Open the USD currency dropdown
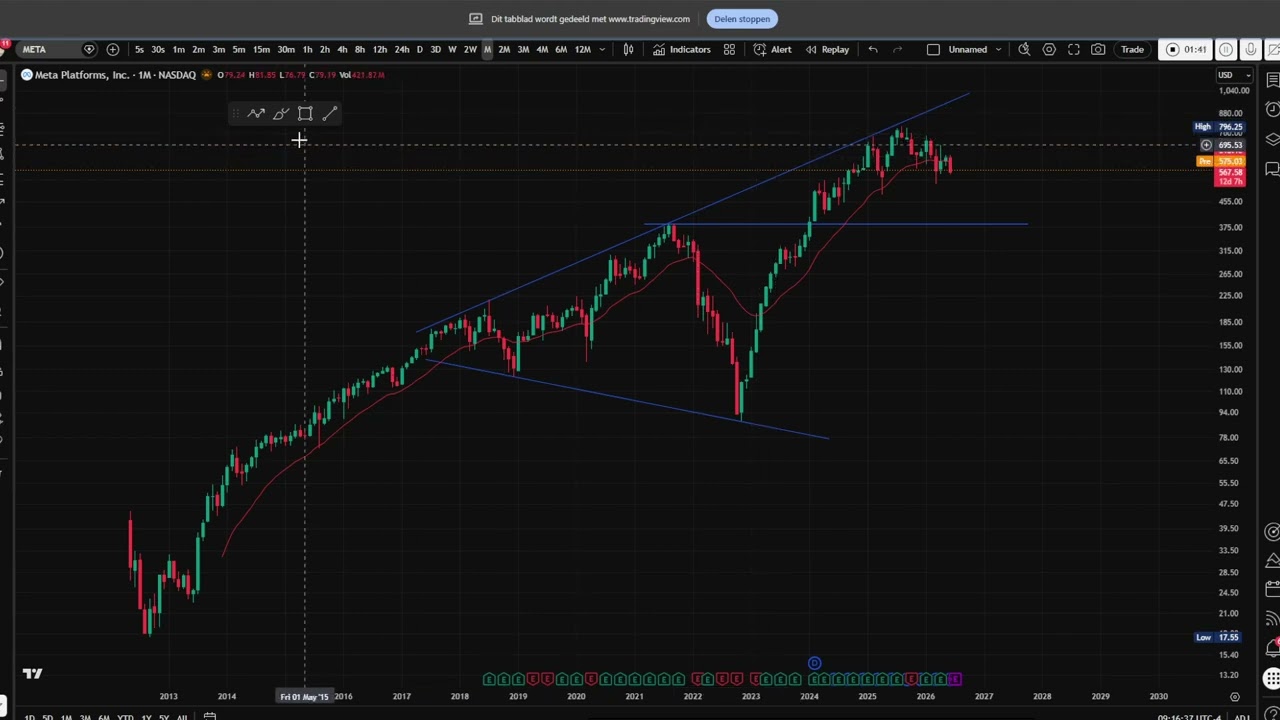 pos(1233,75)
